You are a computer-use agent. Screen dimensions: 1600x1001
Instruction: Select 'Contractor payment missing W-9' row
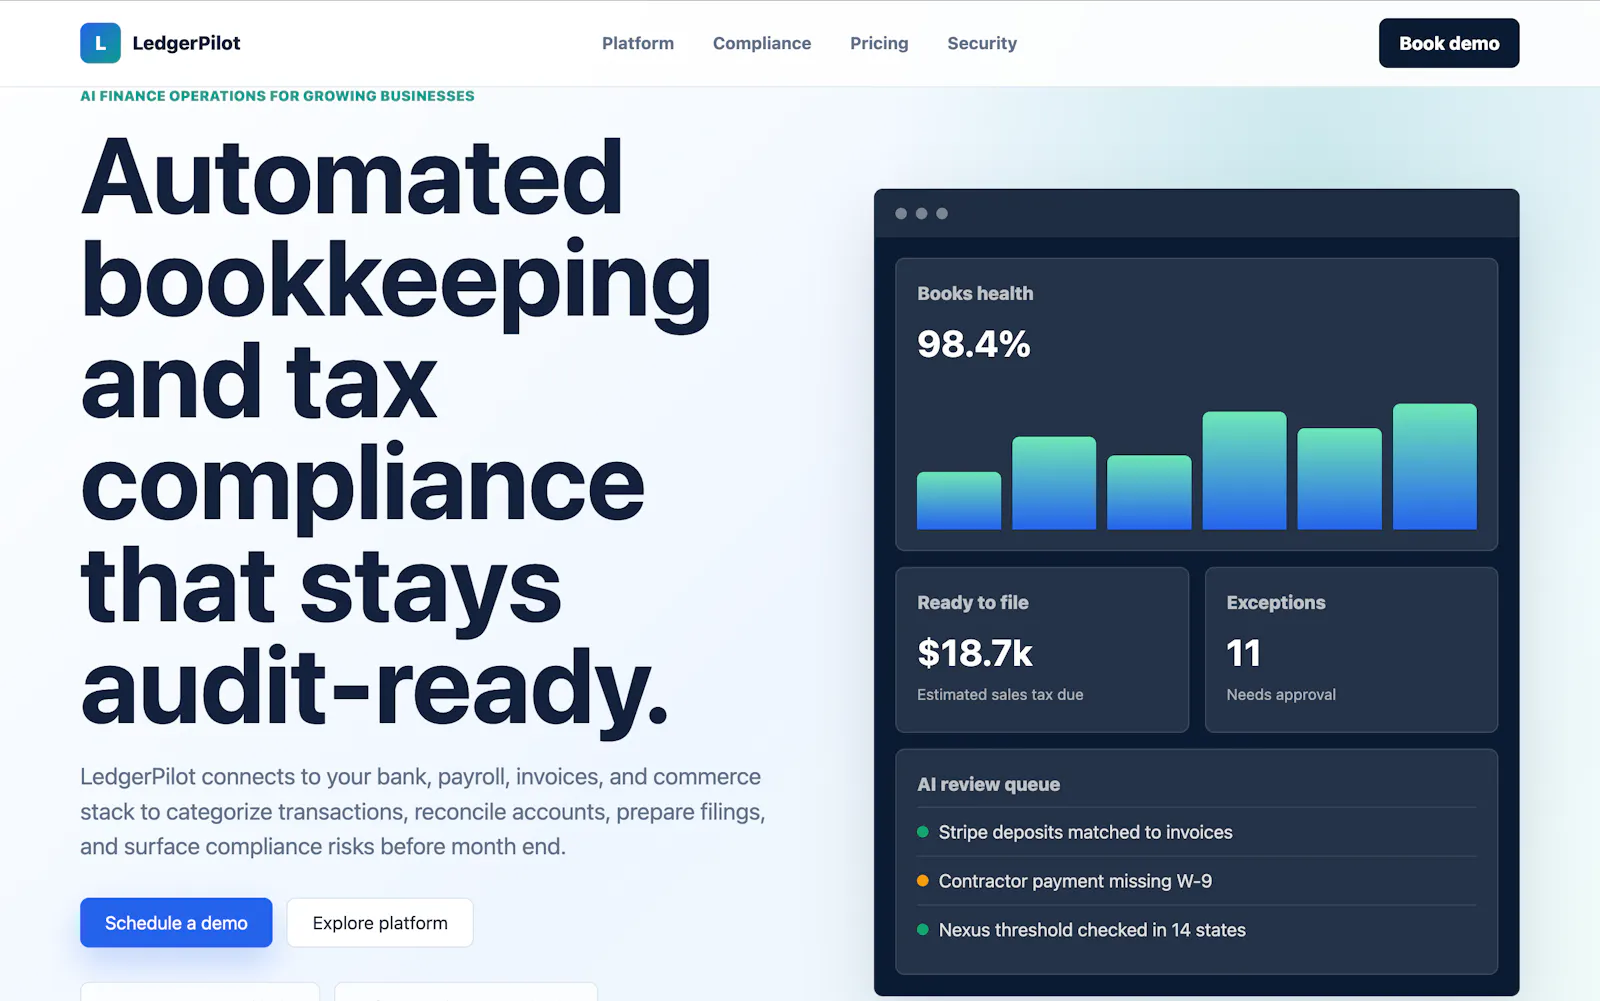pos(1196,881)
